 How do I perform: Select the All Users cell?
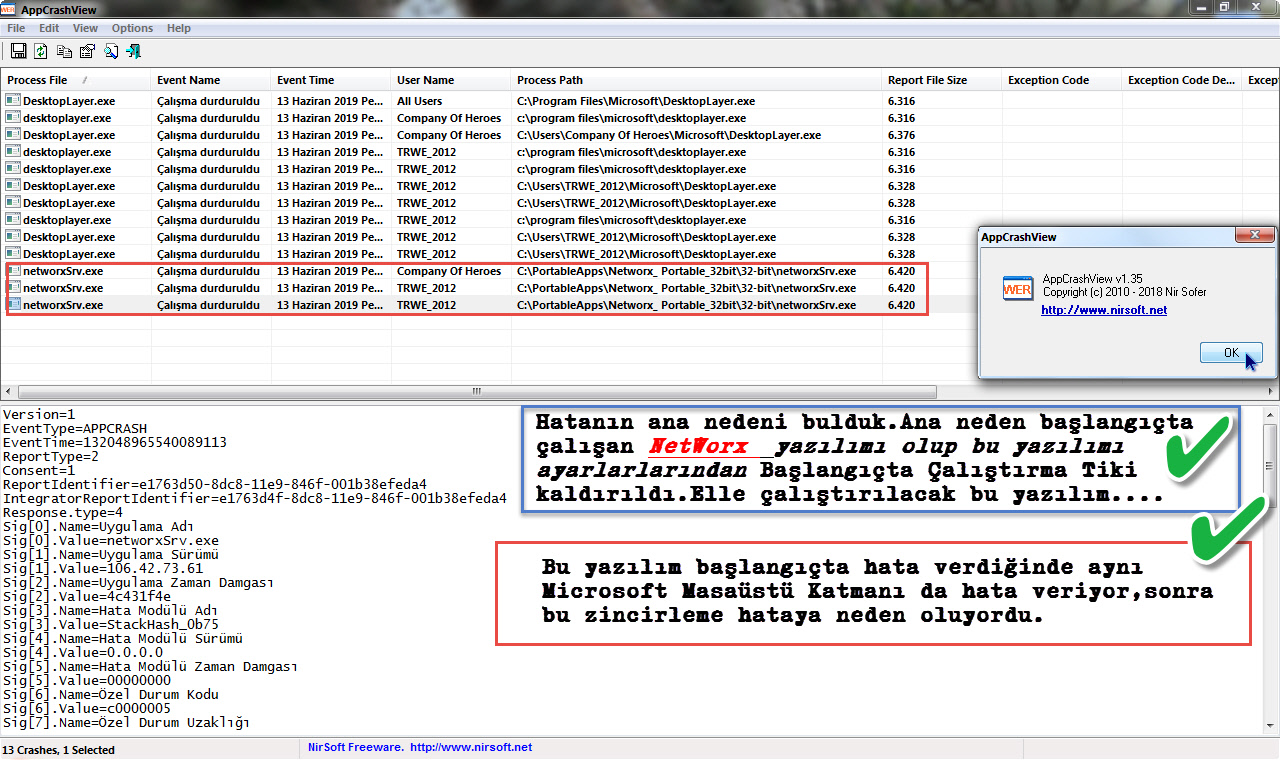pos(420,101)
